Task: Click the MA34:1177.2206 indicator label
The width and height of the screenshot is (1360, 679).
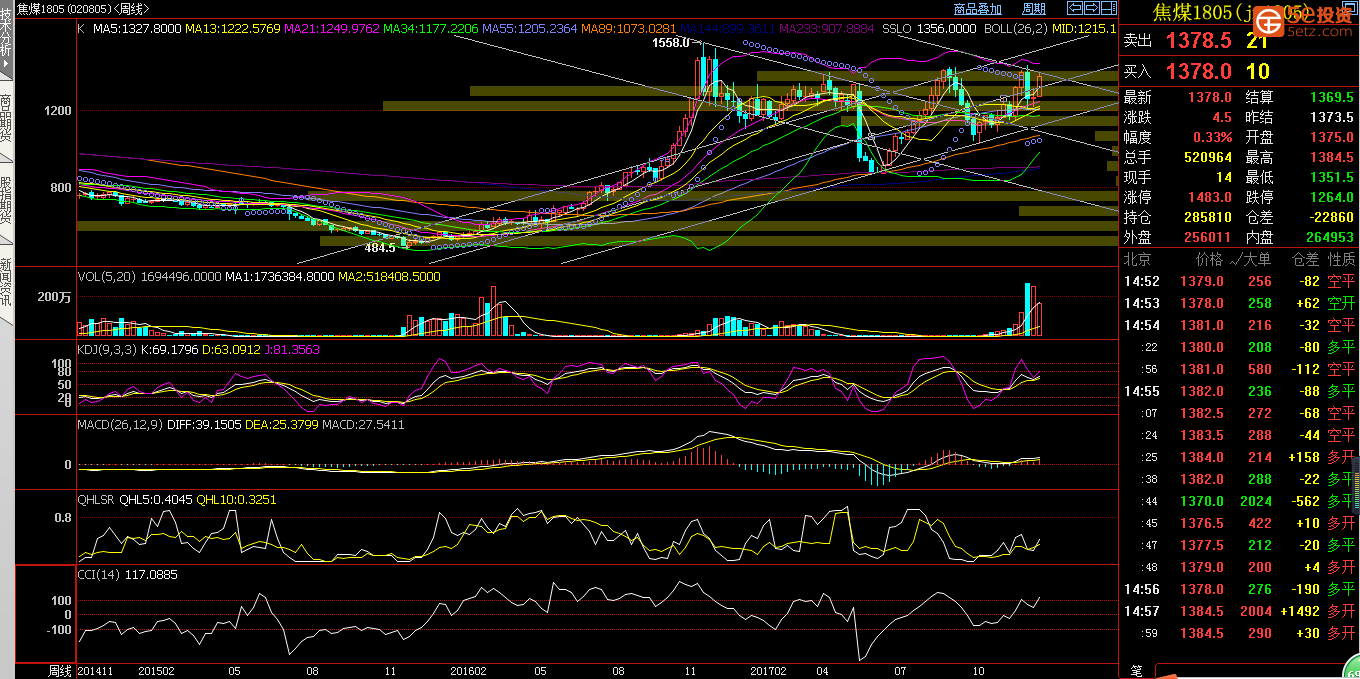Action: [430, 29]
